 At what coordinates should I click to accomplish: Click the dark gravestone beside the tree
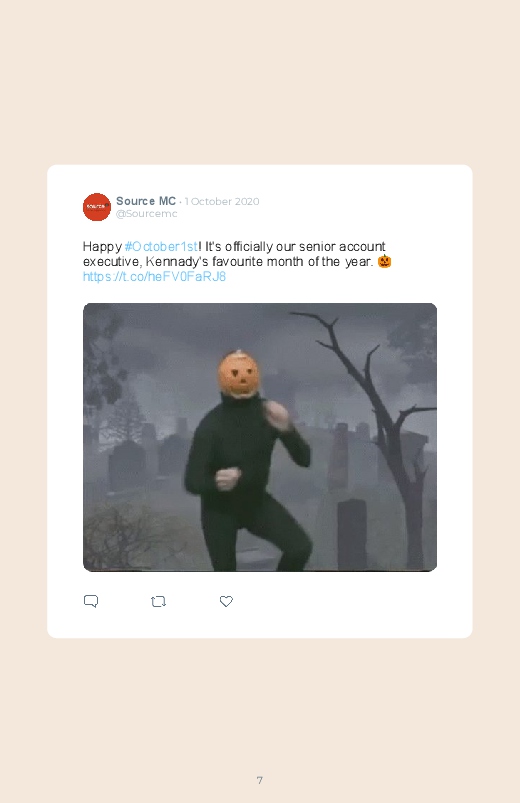pos(352,534)
